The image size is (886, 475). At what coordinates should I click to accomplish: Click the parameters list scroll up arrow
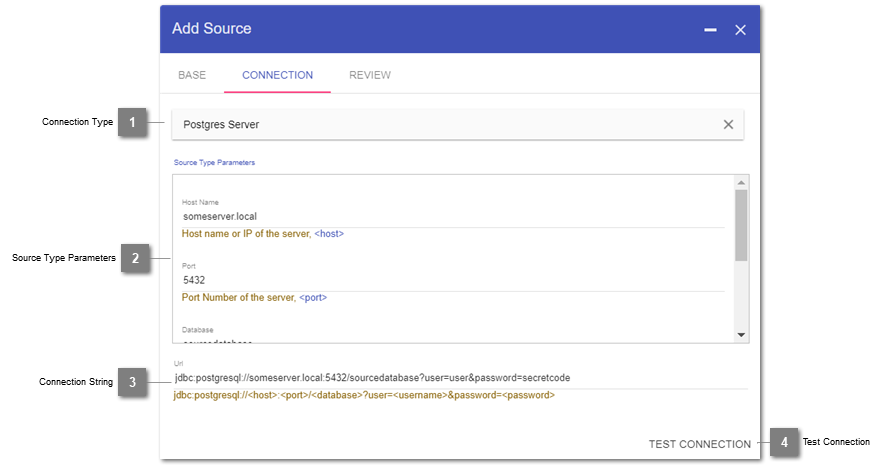741,183
